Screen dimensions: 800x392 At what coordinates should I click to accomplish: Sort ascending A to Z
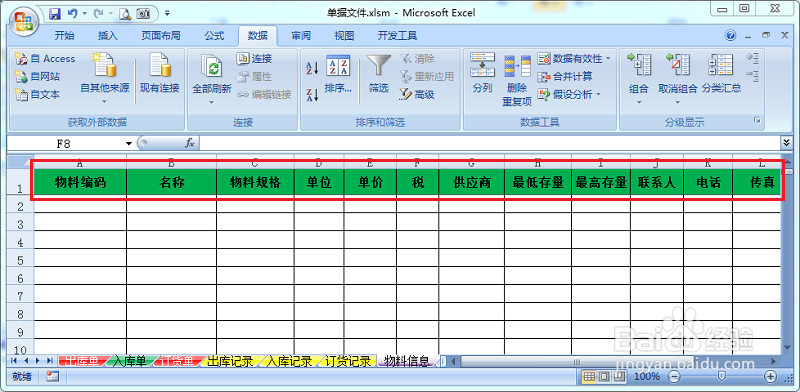[312, 67]
